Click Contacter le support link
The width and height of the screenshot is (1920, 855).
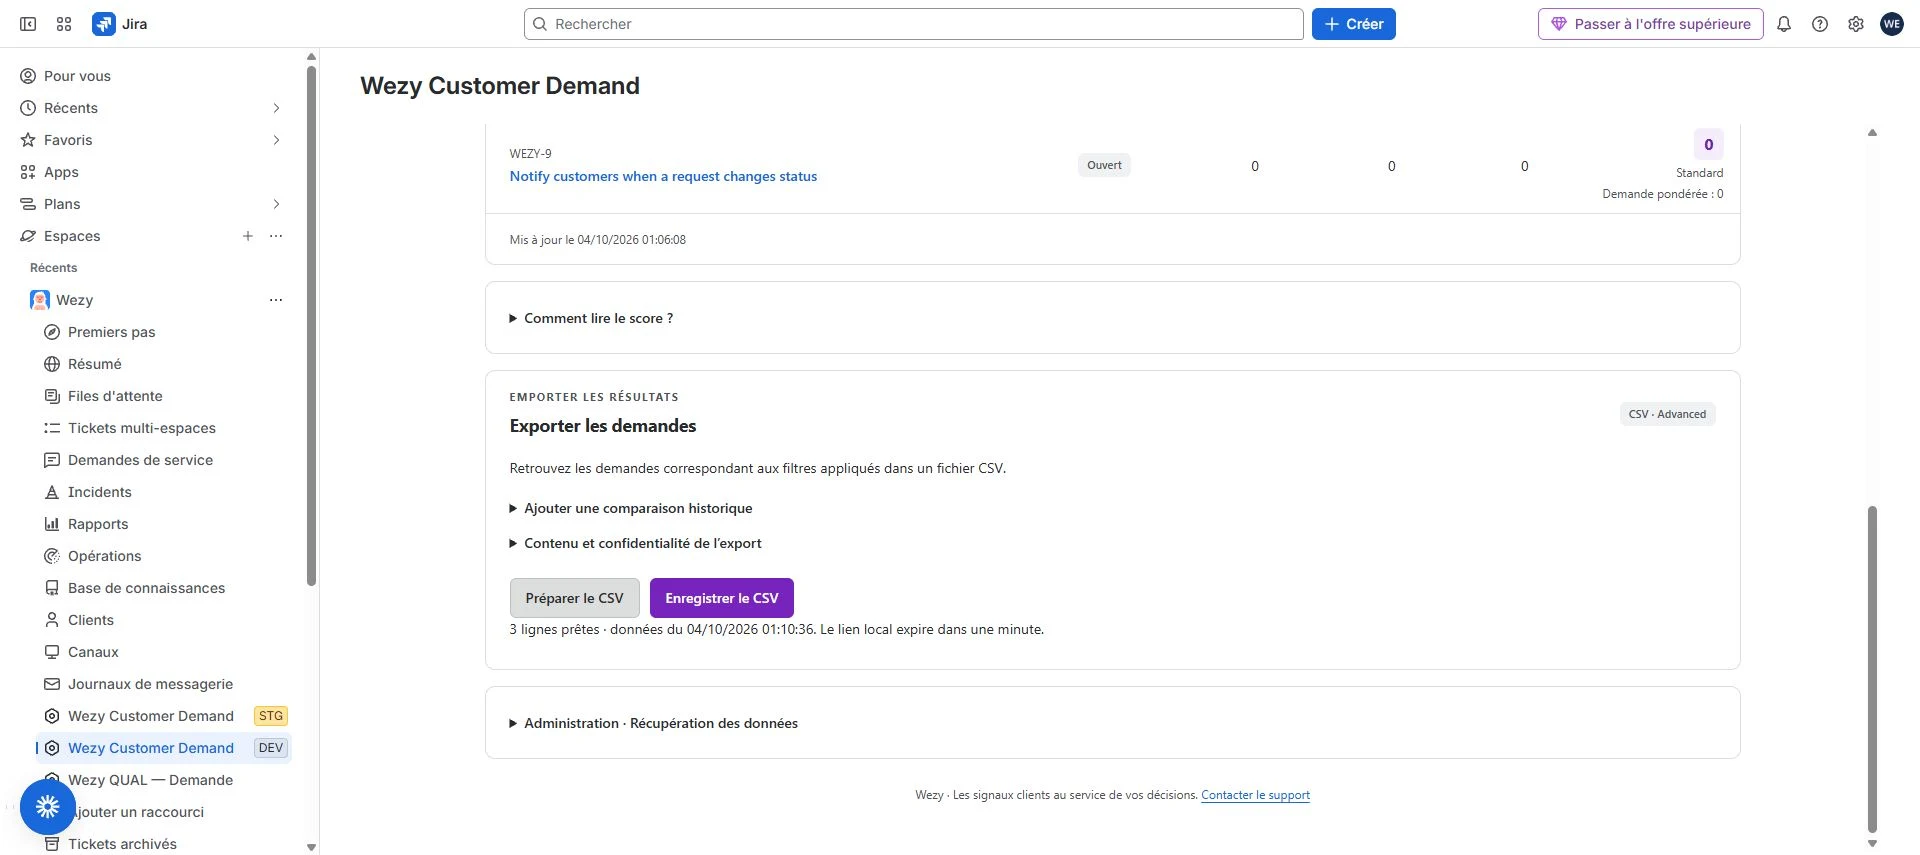coord(1255,795)
